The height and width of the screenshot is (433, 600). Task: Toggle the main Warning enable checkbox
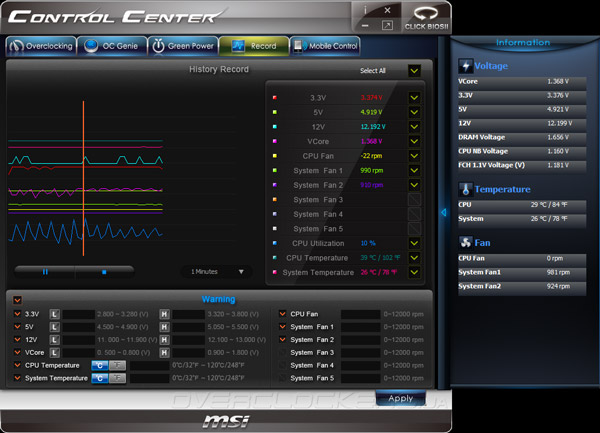17,300
